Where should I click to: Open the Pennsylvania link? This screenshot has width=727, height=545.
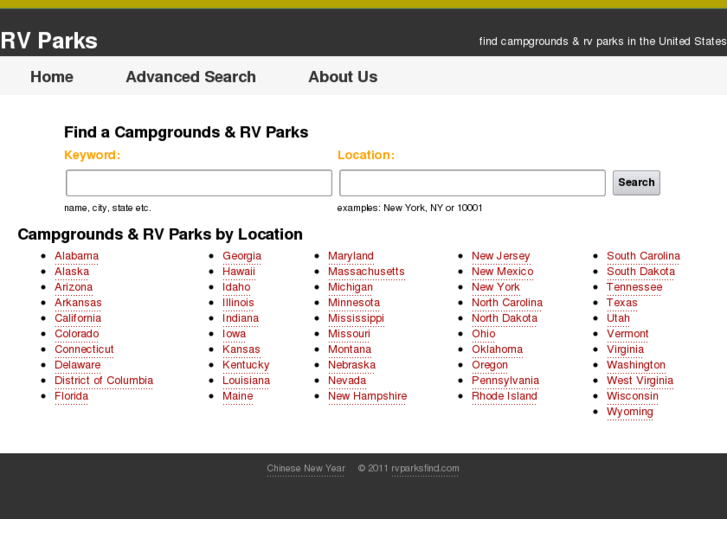(x=505, y=380)
